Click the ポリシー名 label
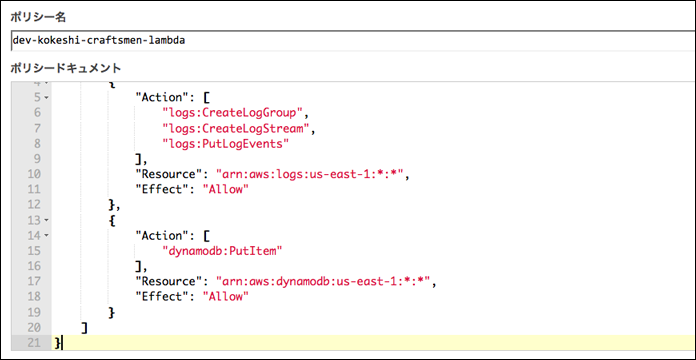696x360 pixels. (x=38, y=17)
